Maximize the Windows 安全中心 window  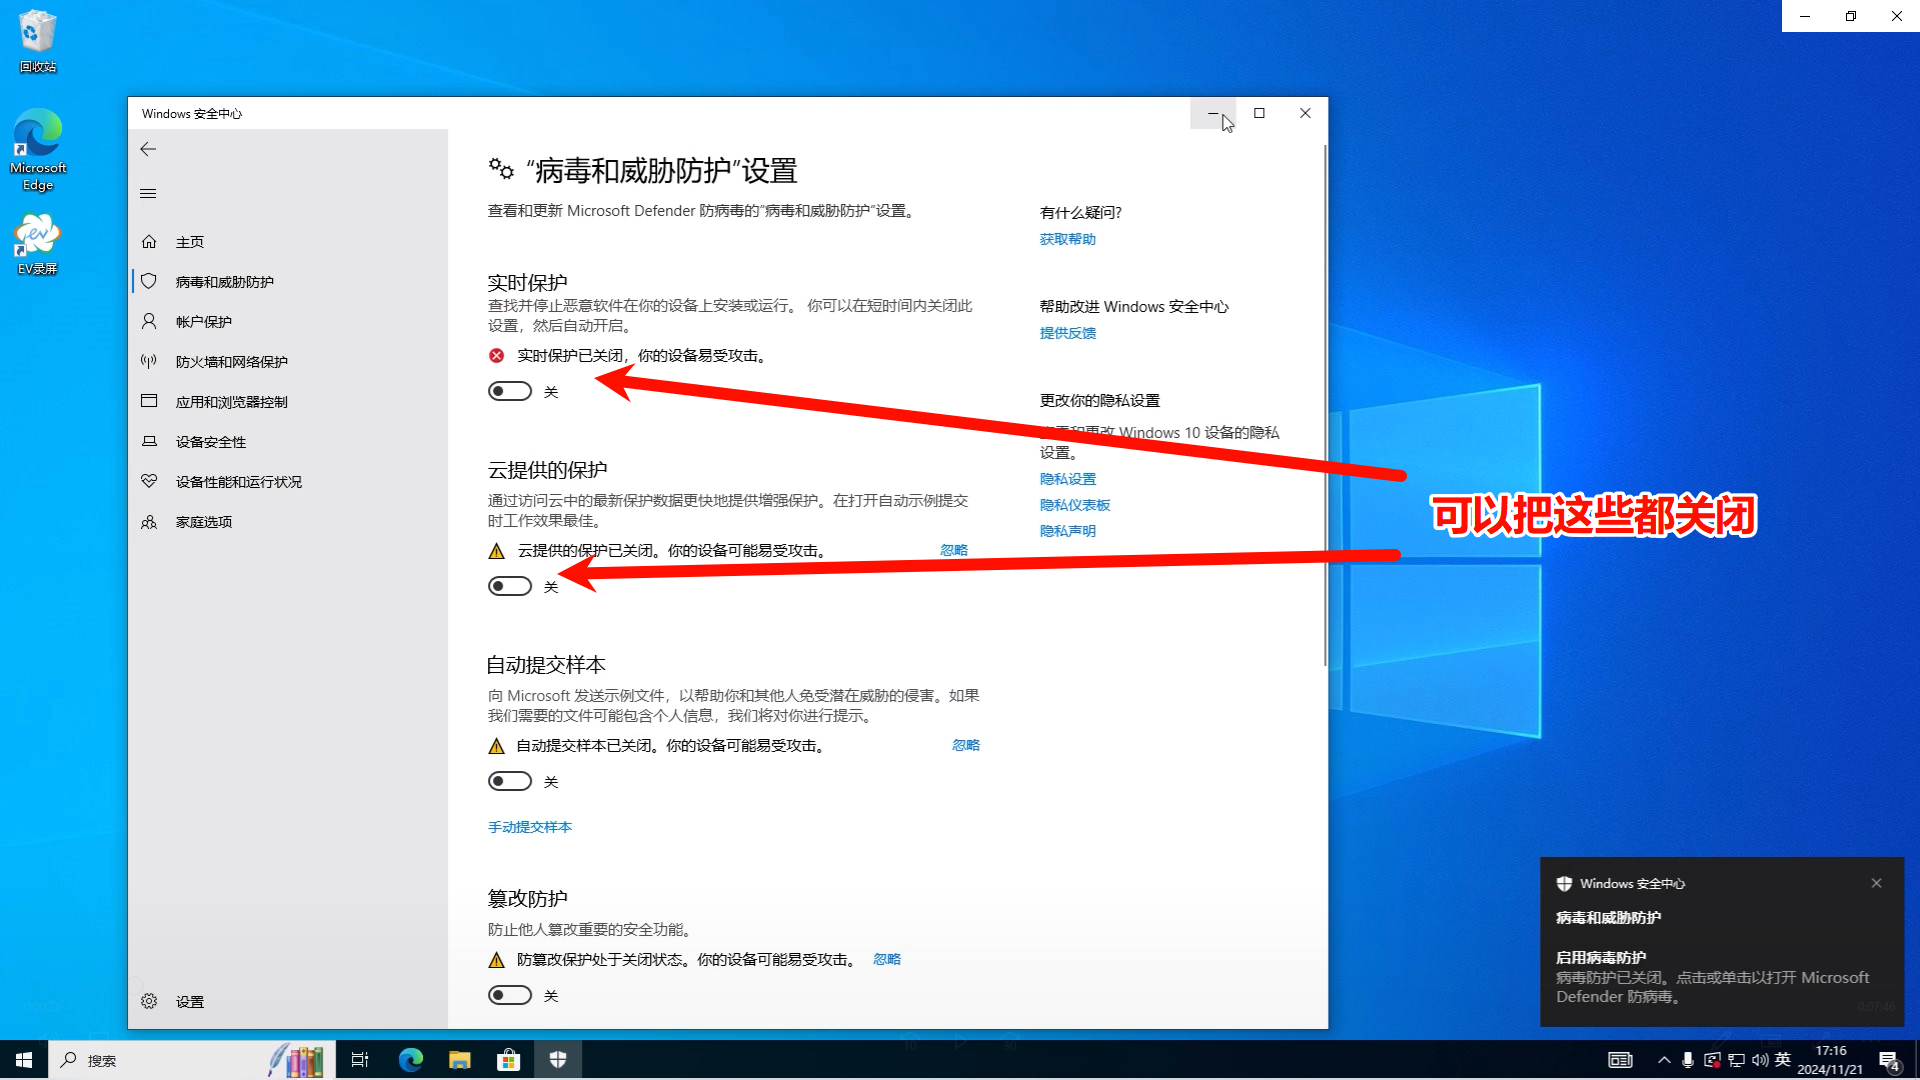coord(1259,113)
